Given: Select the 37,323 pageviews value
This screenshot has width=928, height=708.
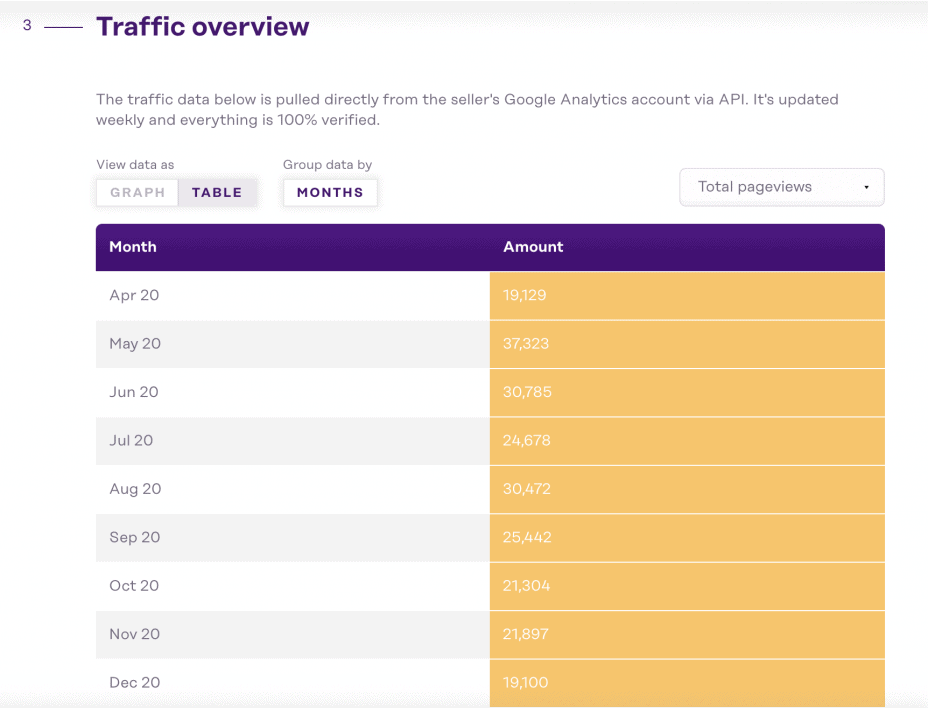Looking at the screenshot, I should click(526, 343).
